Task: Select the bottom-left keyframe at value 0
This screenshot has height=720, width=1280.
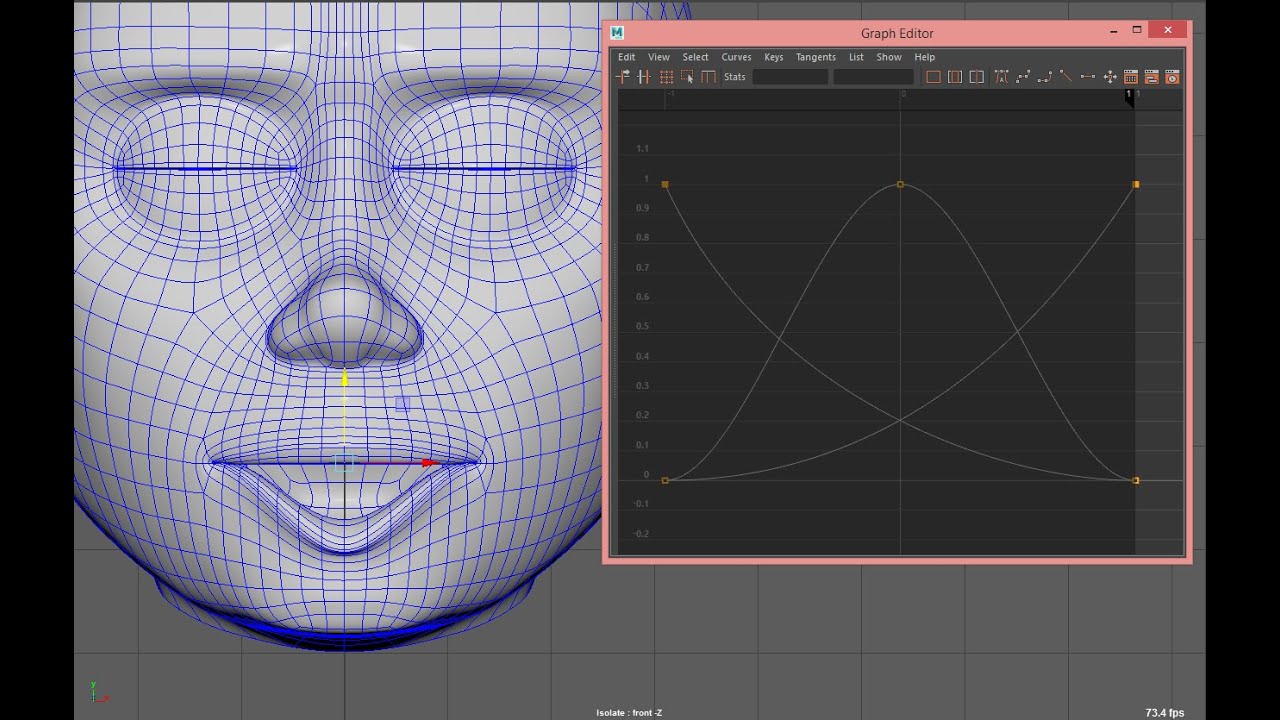Action: coord(665,481)
